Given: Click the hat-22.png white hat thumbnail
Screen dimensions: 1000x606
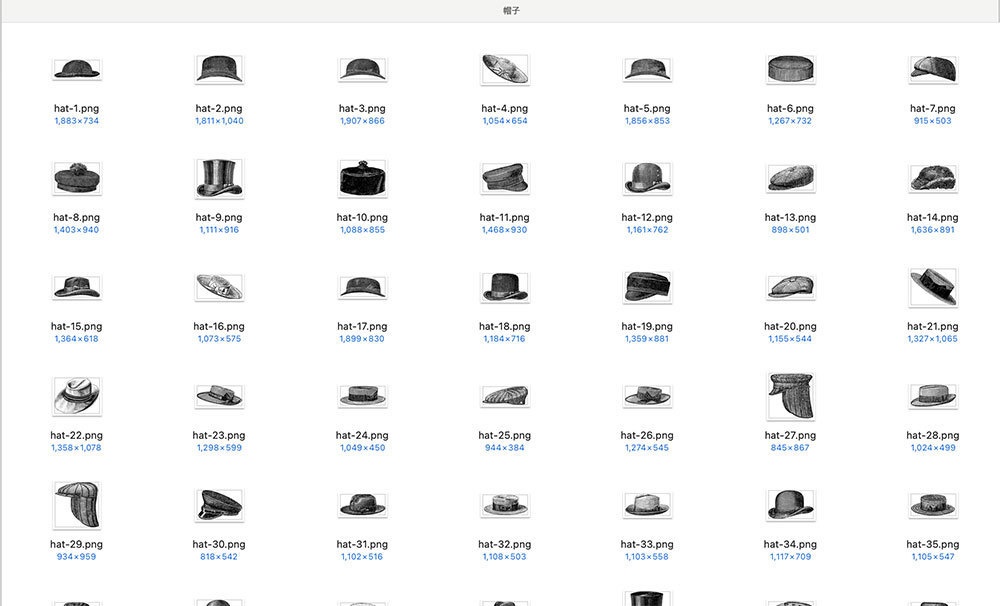Looking at the screenshot, I should pyautogui.click(x=77, y=396).
